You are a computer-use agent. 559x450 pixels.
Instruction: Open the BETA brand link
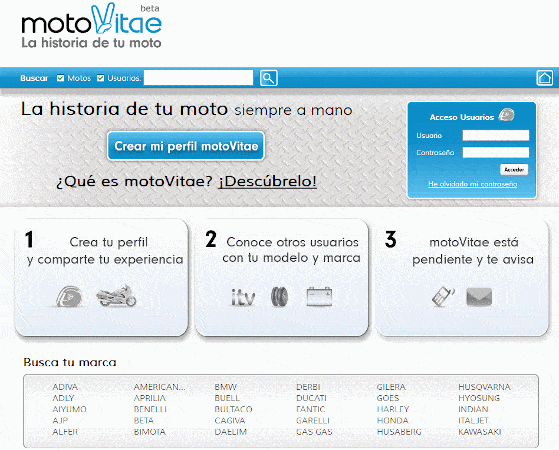(144, 420)
